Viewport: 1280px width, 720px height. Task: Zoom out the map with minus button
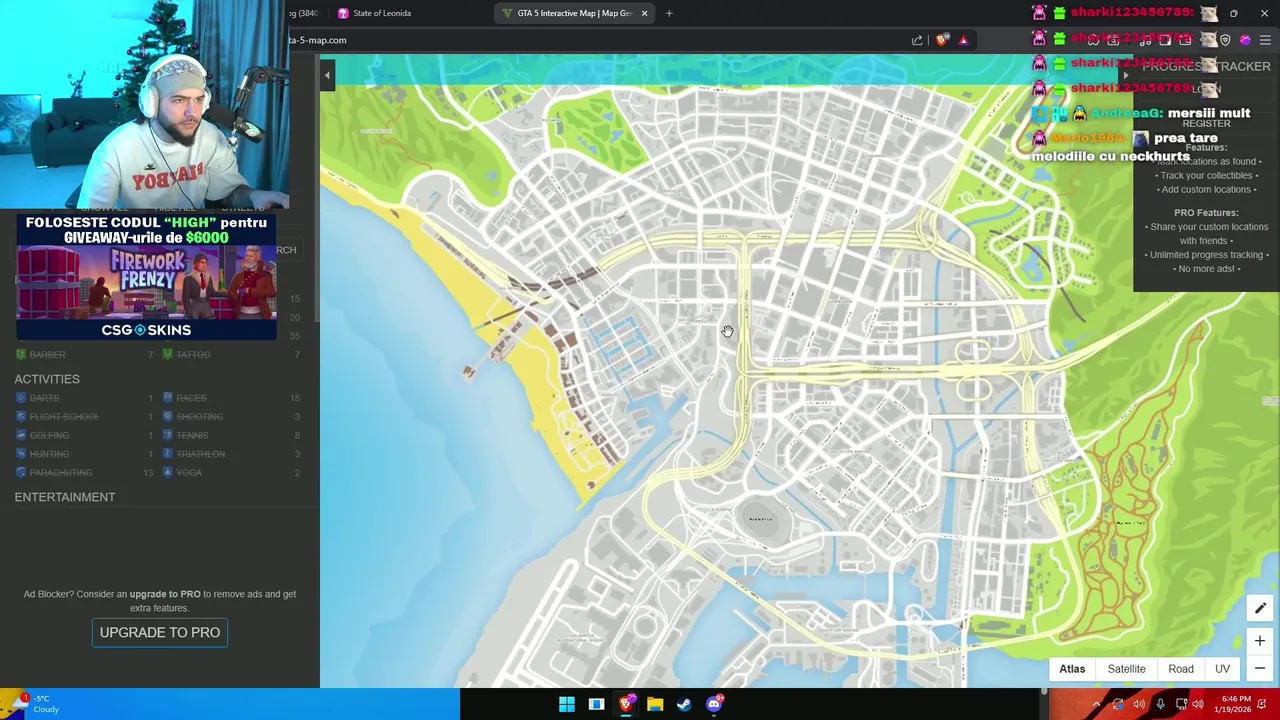pyautogui.click(x=1260, y=668)
